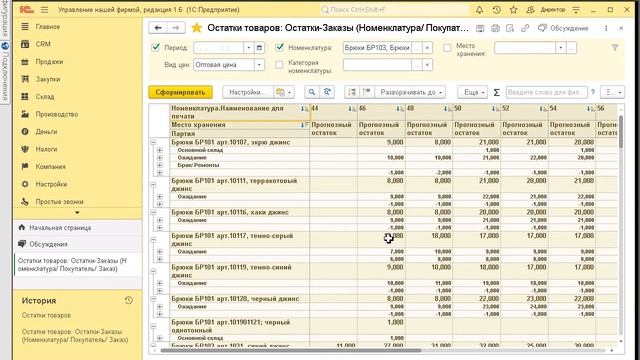Viewport: 640px width, 360px height.
Task: Collapse the Брюки БР101 арт.10116 хаки джинс group
Action: coord(153,212)
